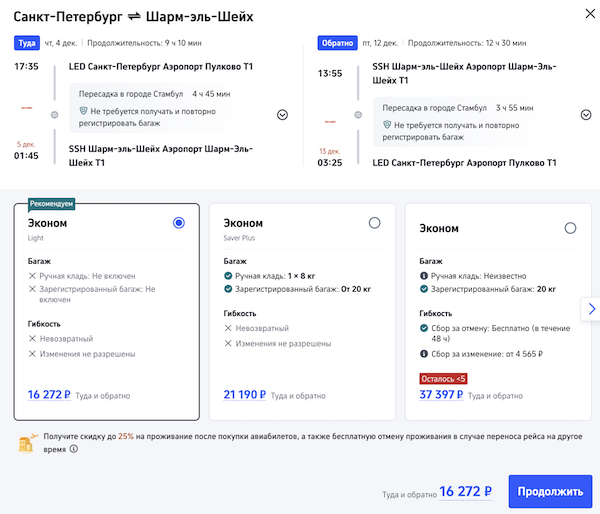
Task: Select the Эконом Light fare radio button
Action: pyautogui.click(x=179, y=223)
